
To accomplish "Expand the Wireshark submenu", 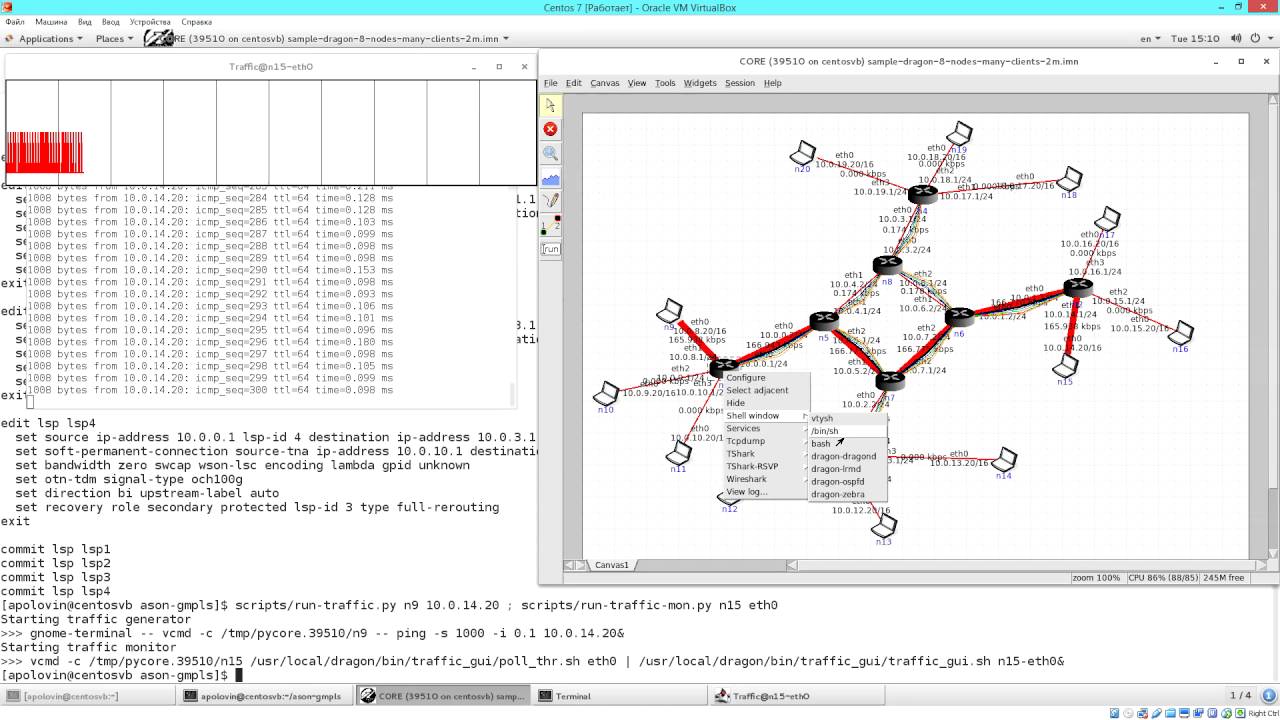I will 766,479.
